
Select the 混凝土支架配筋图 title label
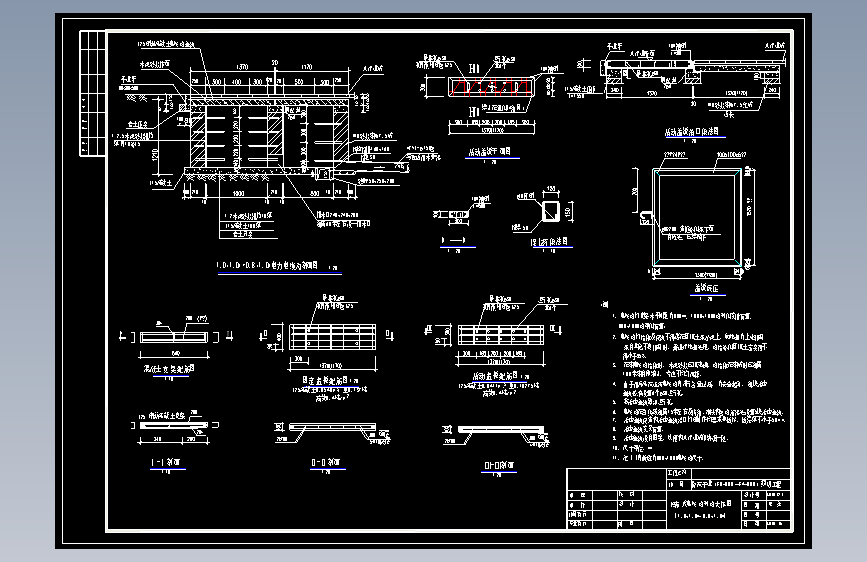[x=169, y=369]
